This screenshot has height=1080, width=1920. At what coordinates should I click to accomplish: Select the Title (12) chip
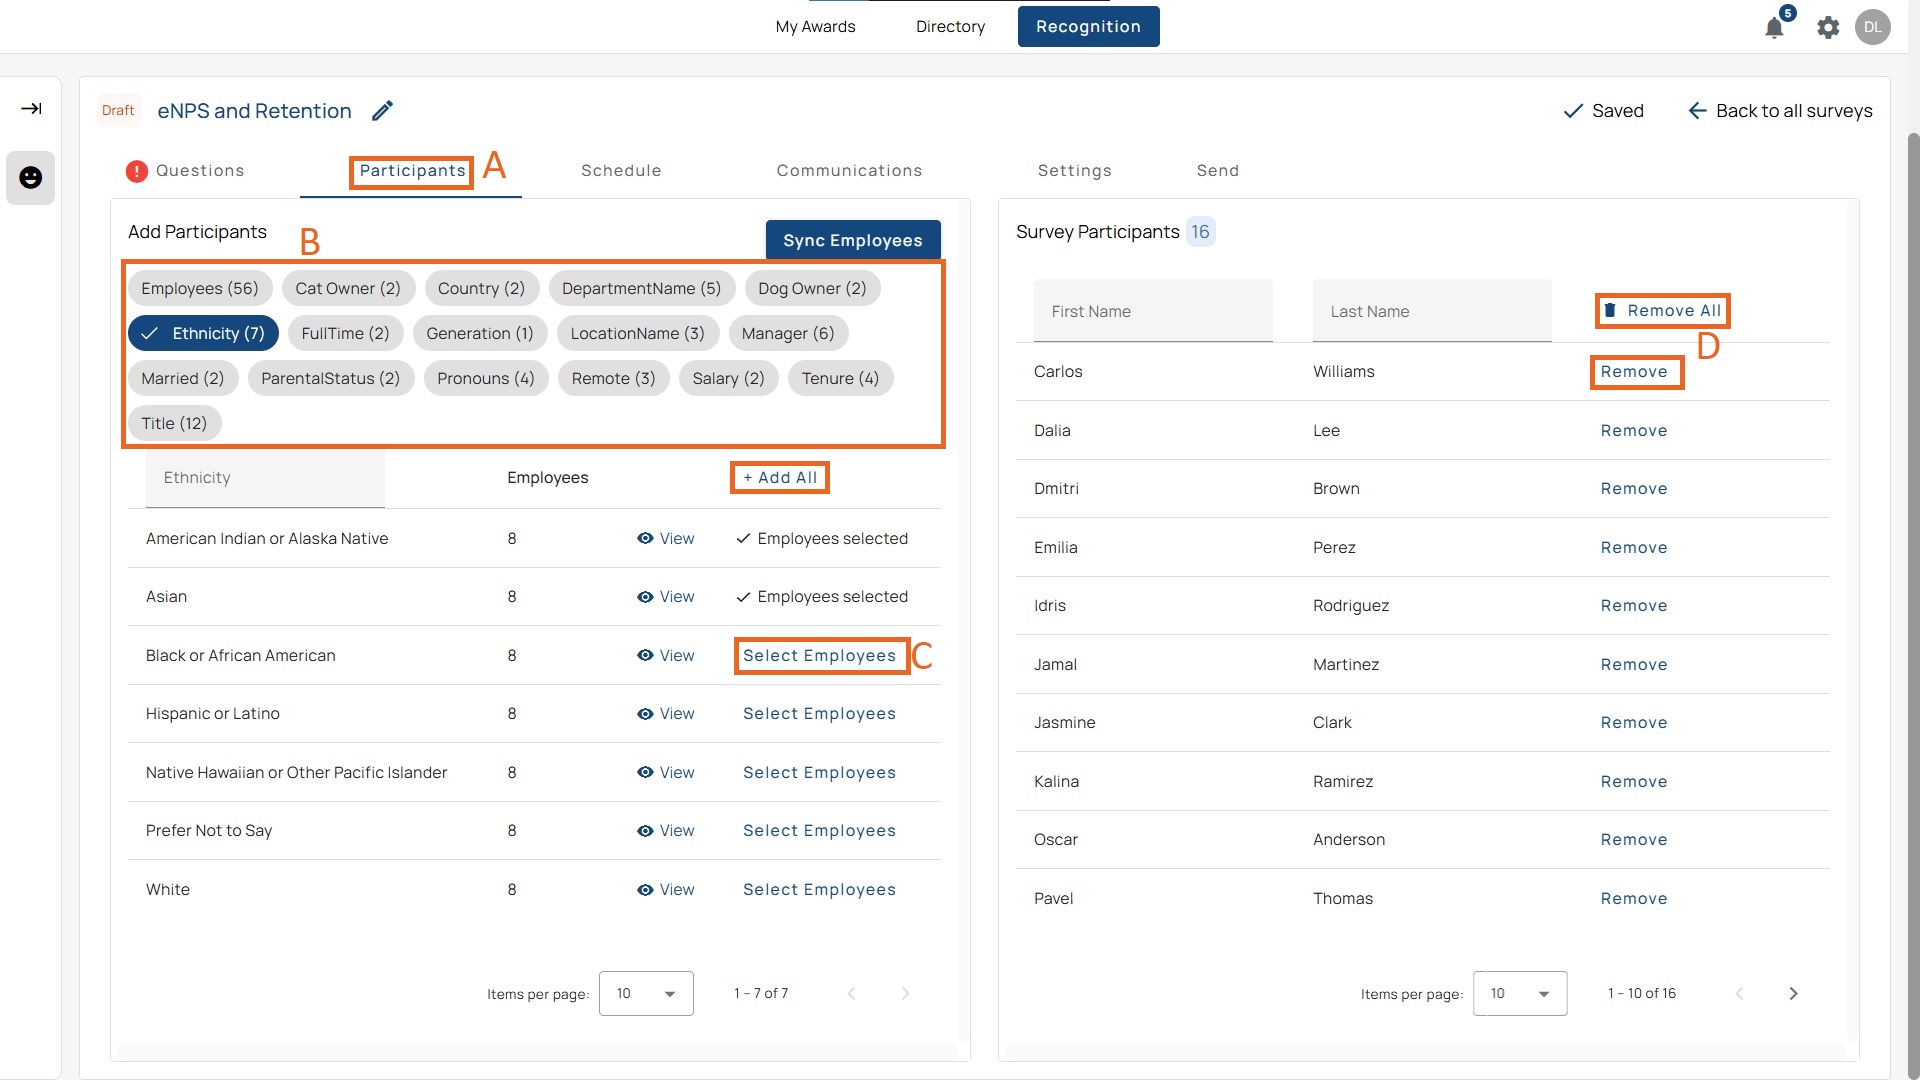coord(174,423)
